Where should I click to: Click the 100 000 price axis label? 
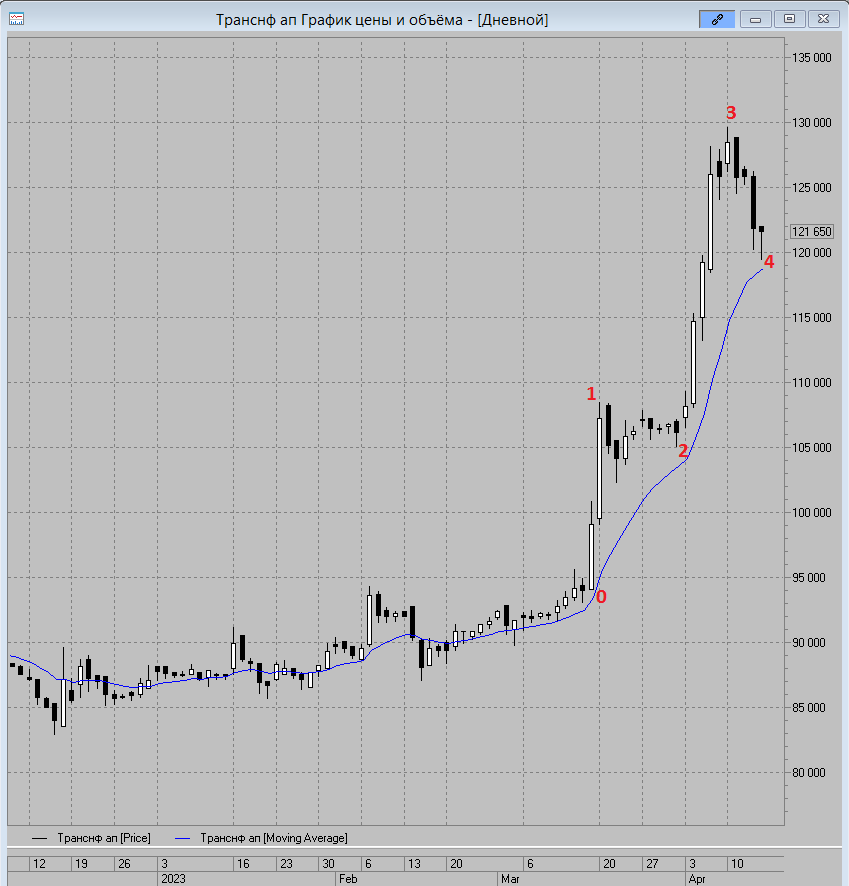[x=811, y=513]
